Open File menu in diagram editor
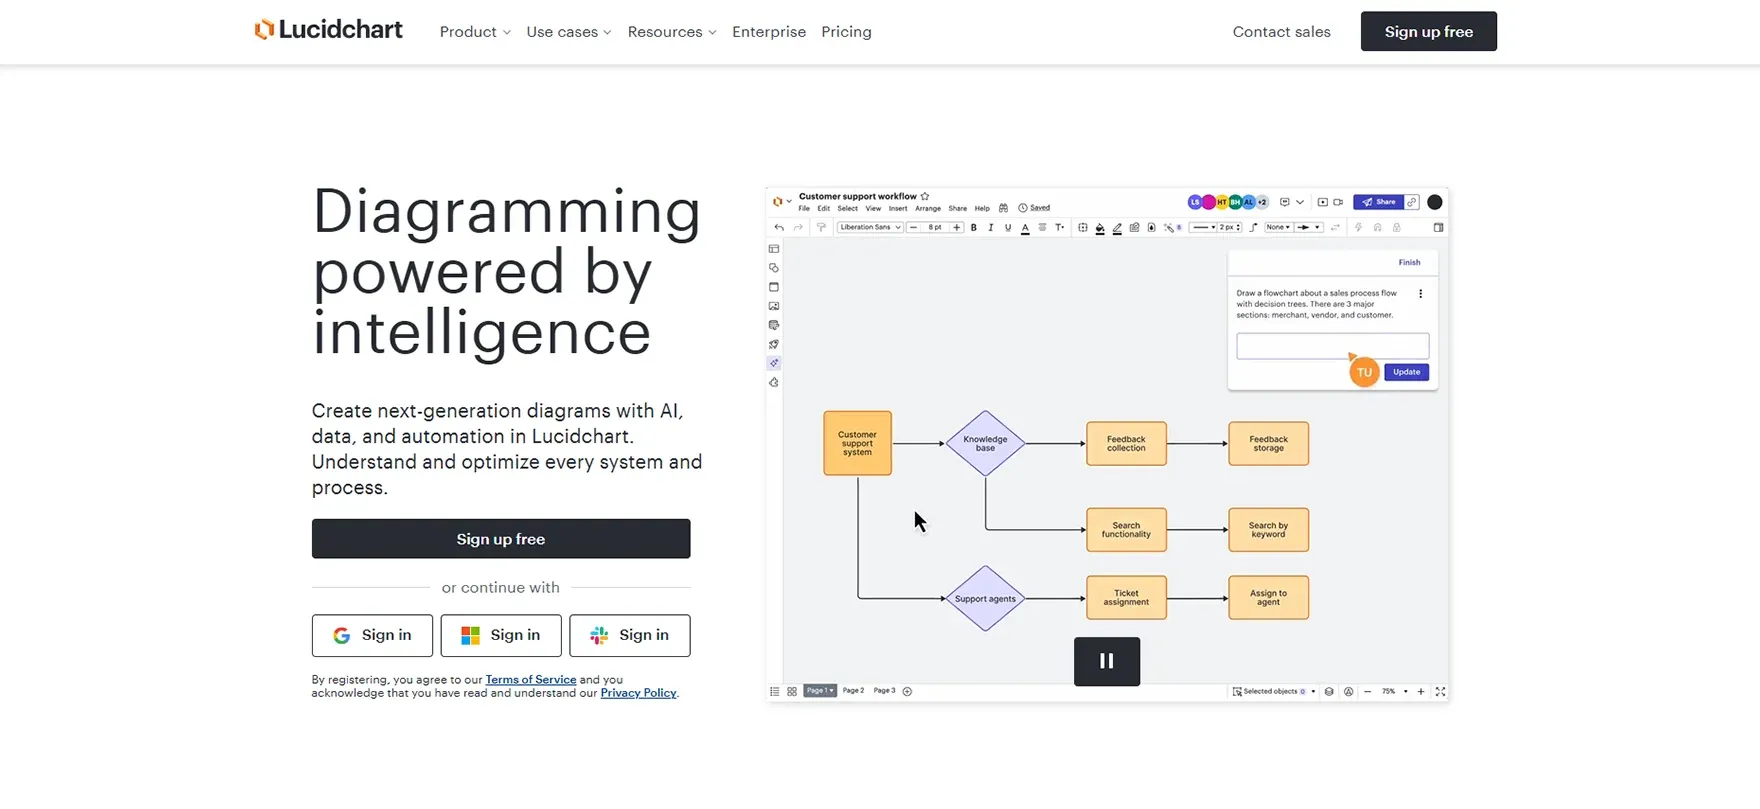 pos(804,208)
